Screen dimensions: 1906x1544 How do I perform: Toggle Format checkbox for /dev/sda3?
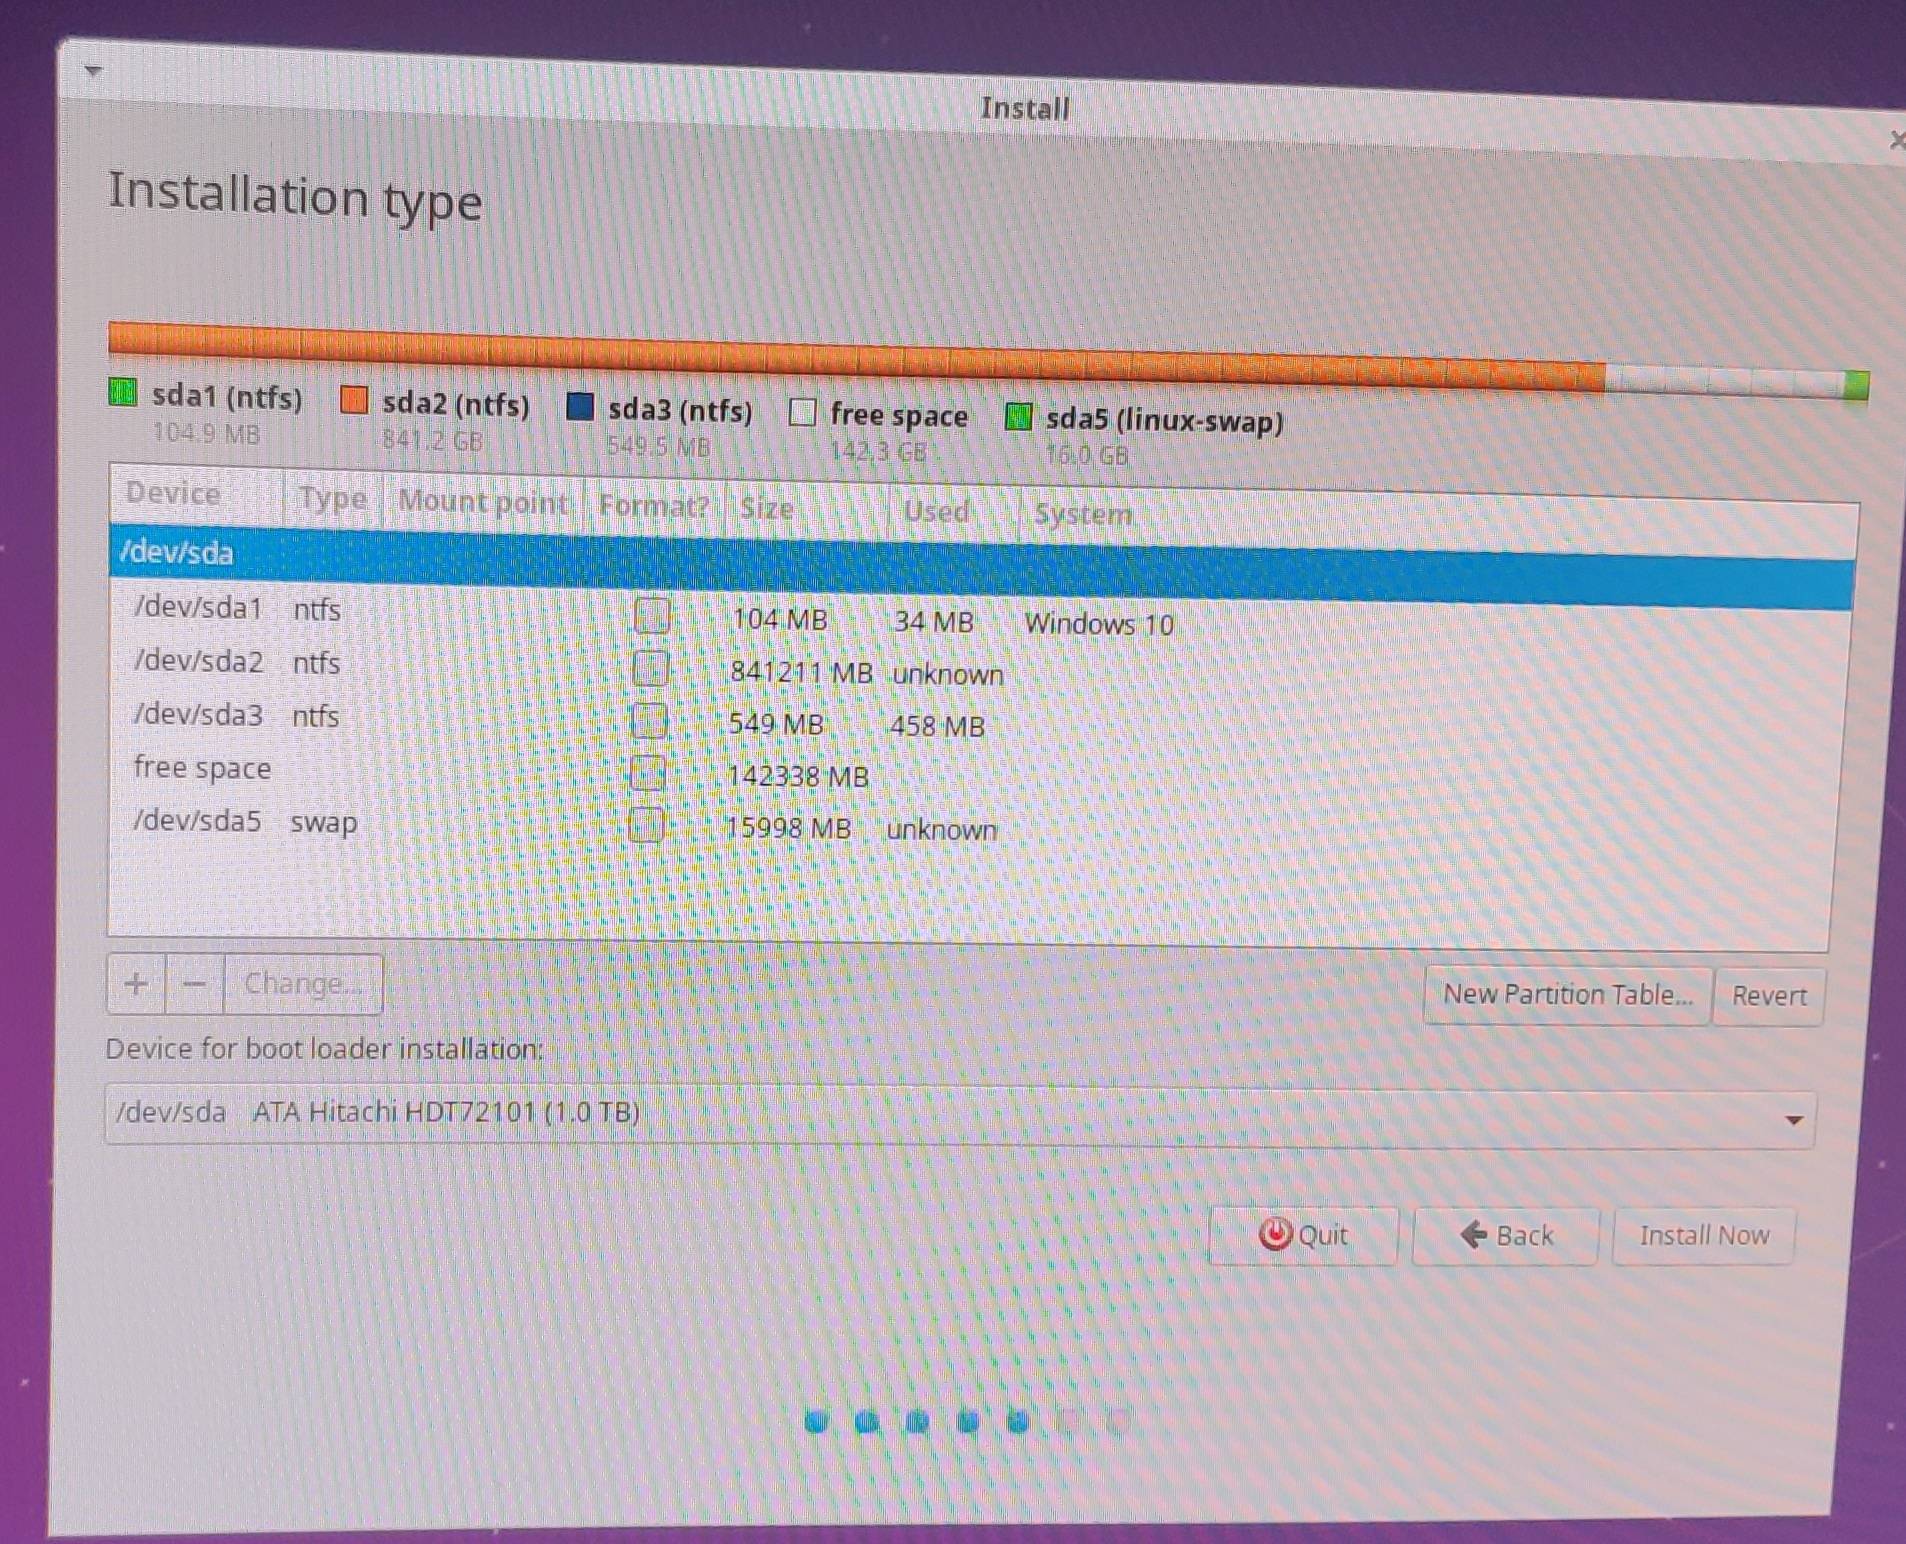[650, 720]
